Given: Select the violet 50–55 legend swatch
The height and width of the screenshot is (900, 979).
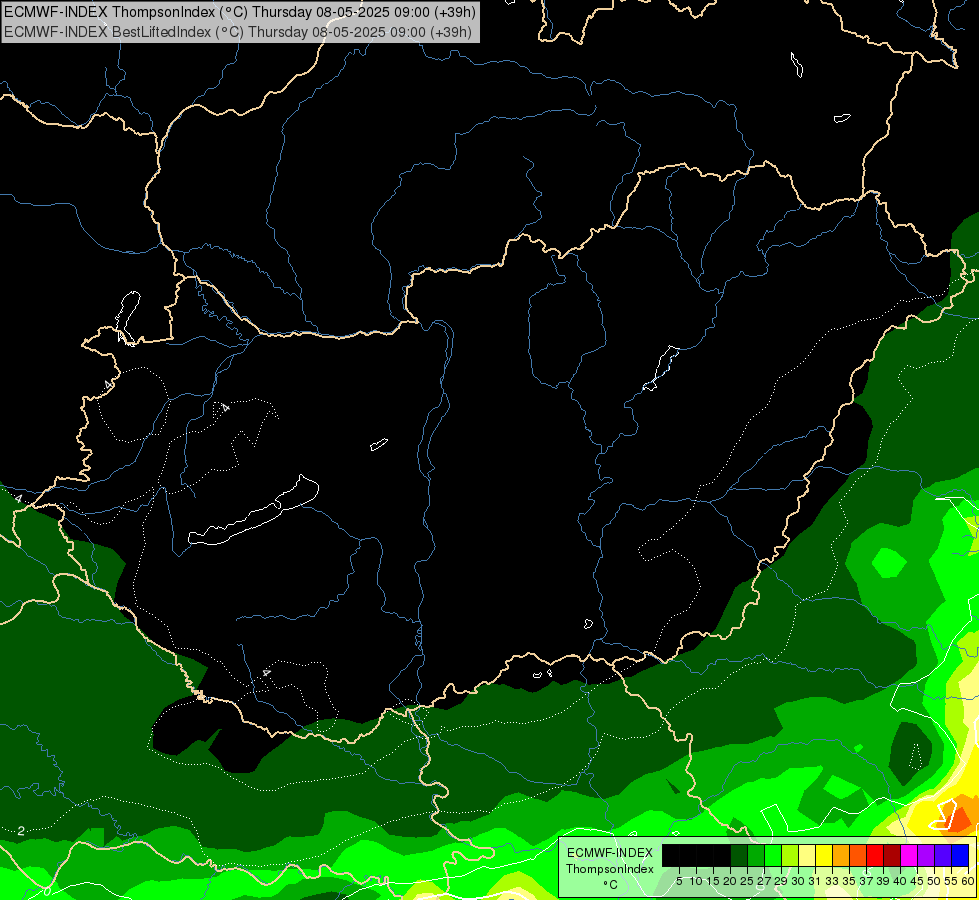Looking at the screenshot, I should pos(943,855).
